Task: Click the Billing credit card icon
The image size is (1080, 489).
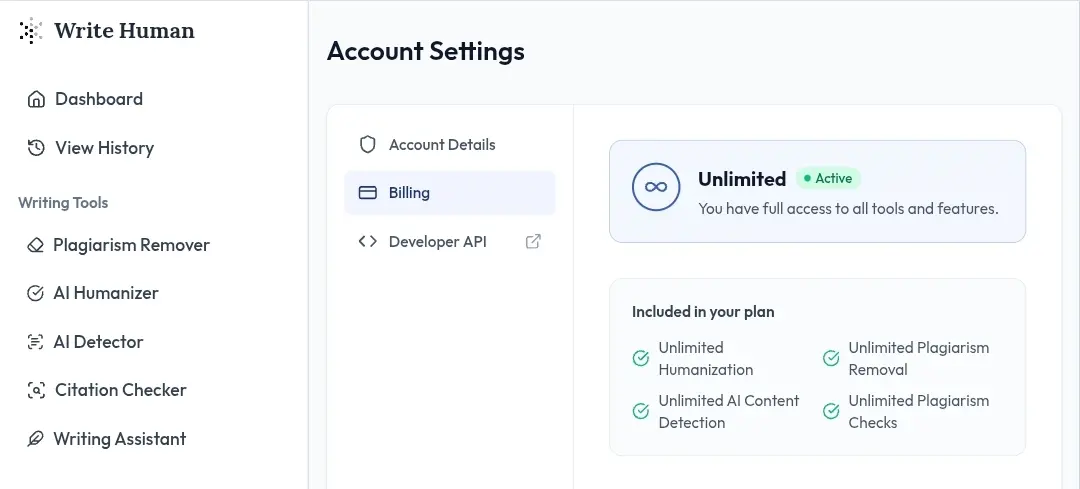Action: click(x=368, y=193)
